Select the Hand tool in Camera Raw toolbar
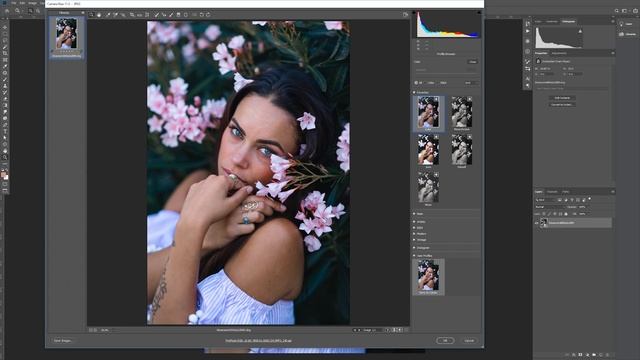 pos(99,15)
